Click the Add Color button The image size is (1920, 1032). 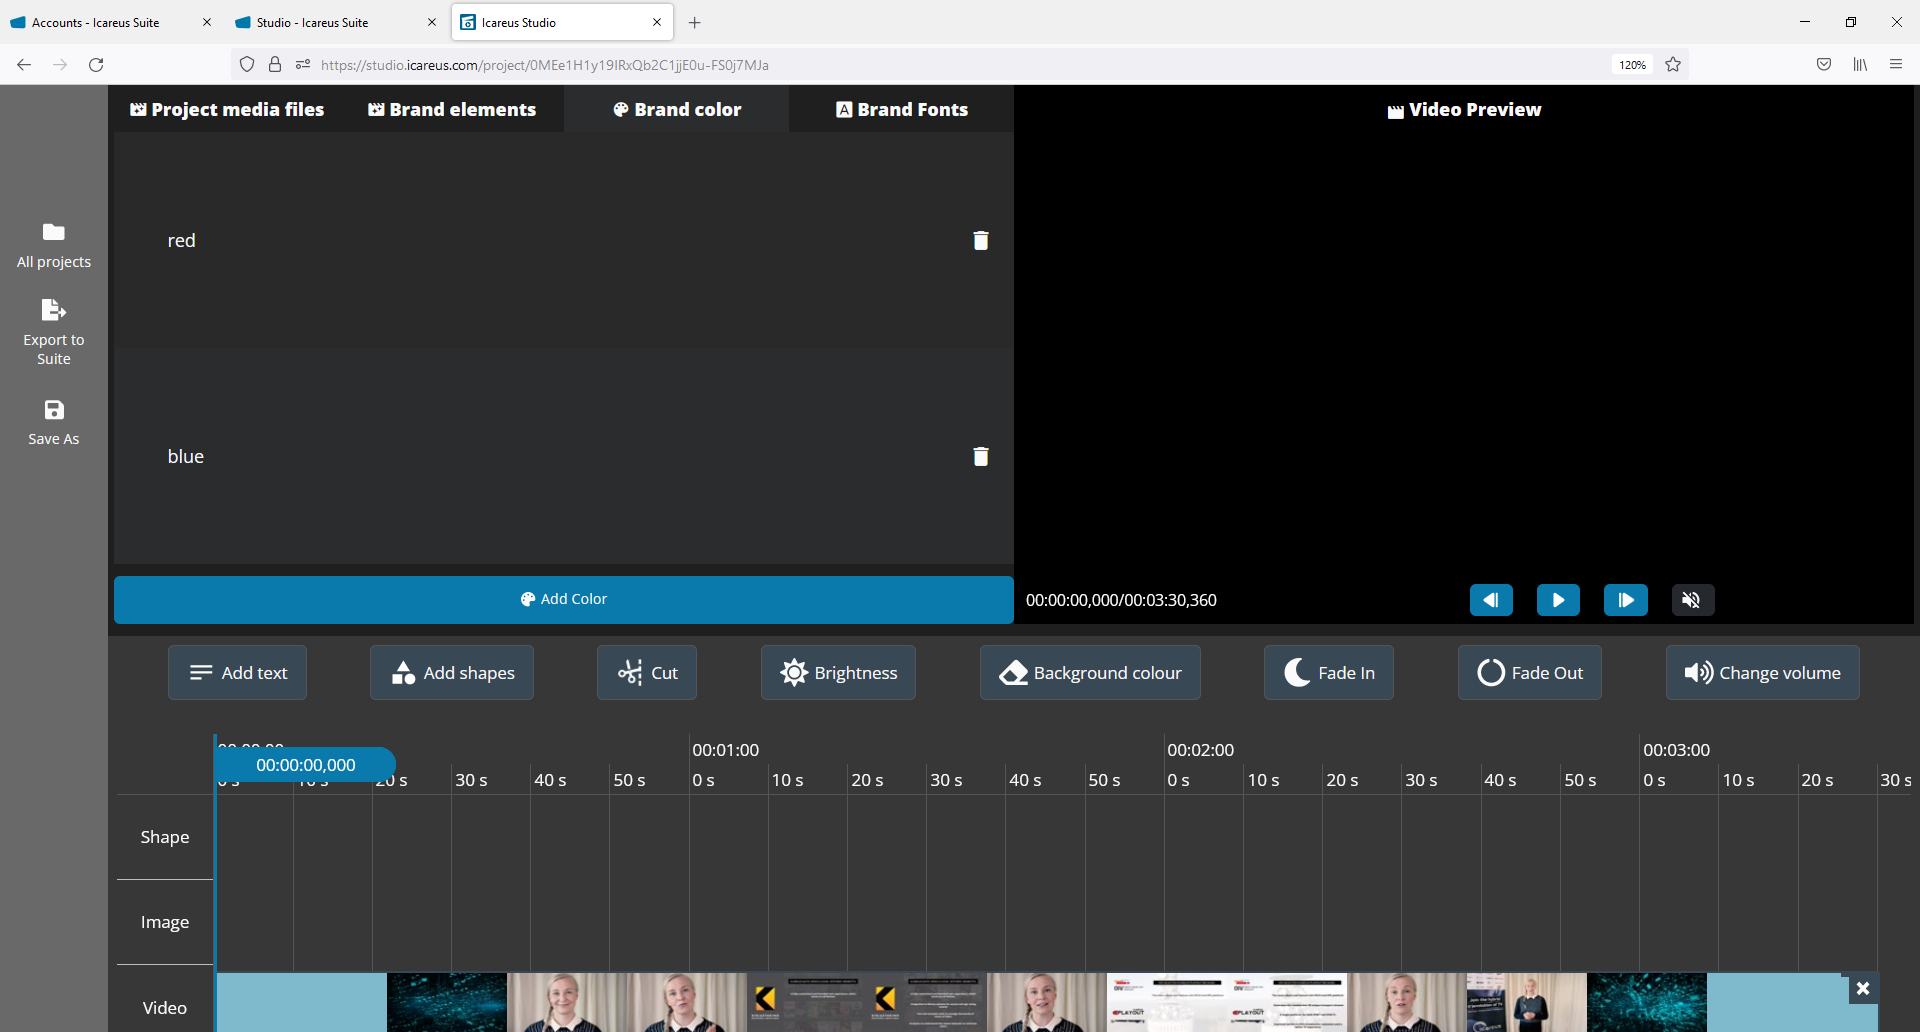click(x=563, y=599)
